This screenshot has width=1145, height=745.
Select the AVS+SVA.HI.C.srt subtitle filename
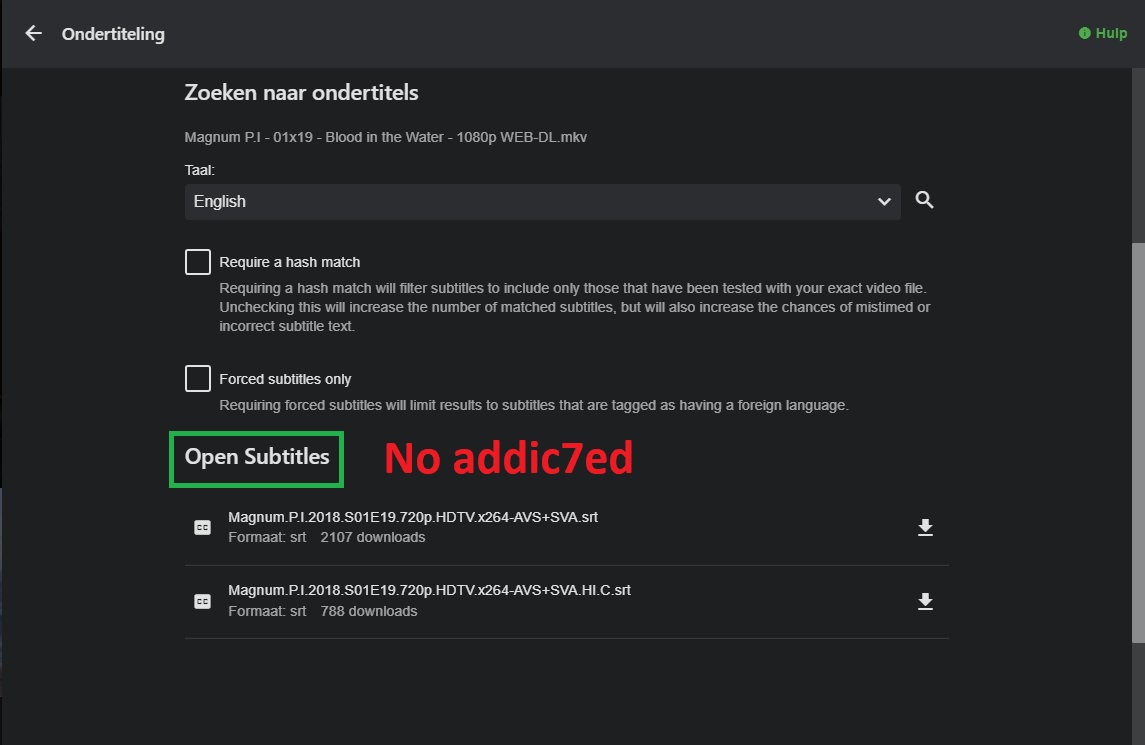point(429,590)
